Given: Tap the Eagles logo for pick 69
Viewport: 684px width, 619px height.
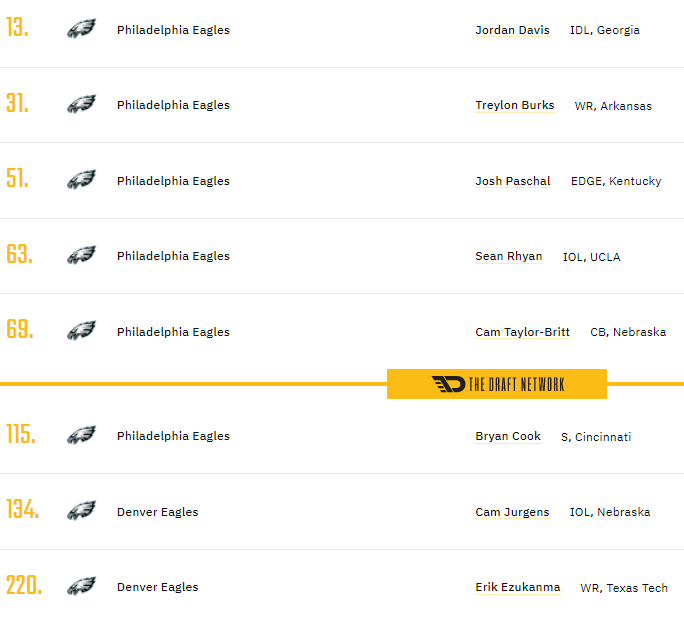Looking at the screenshot, I should pyautogui.click(x=81, y=331).
